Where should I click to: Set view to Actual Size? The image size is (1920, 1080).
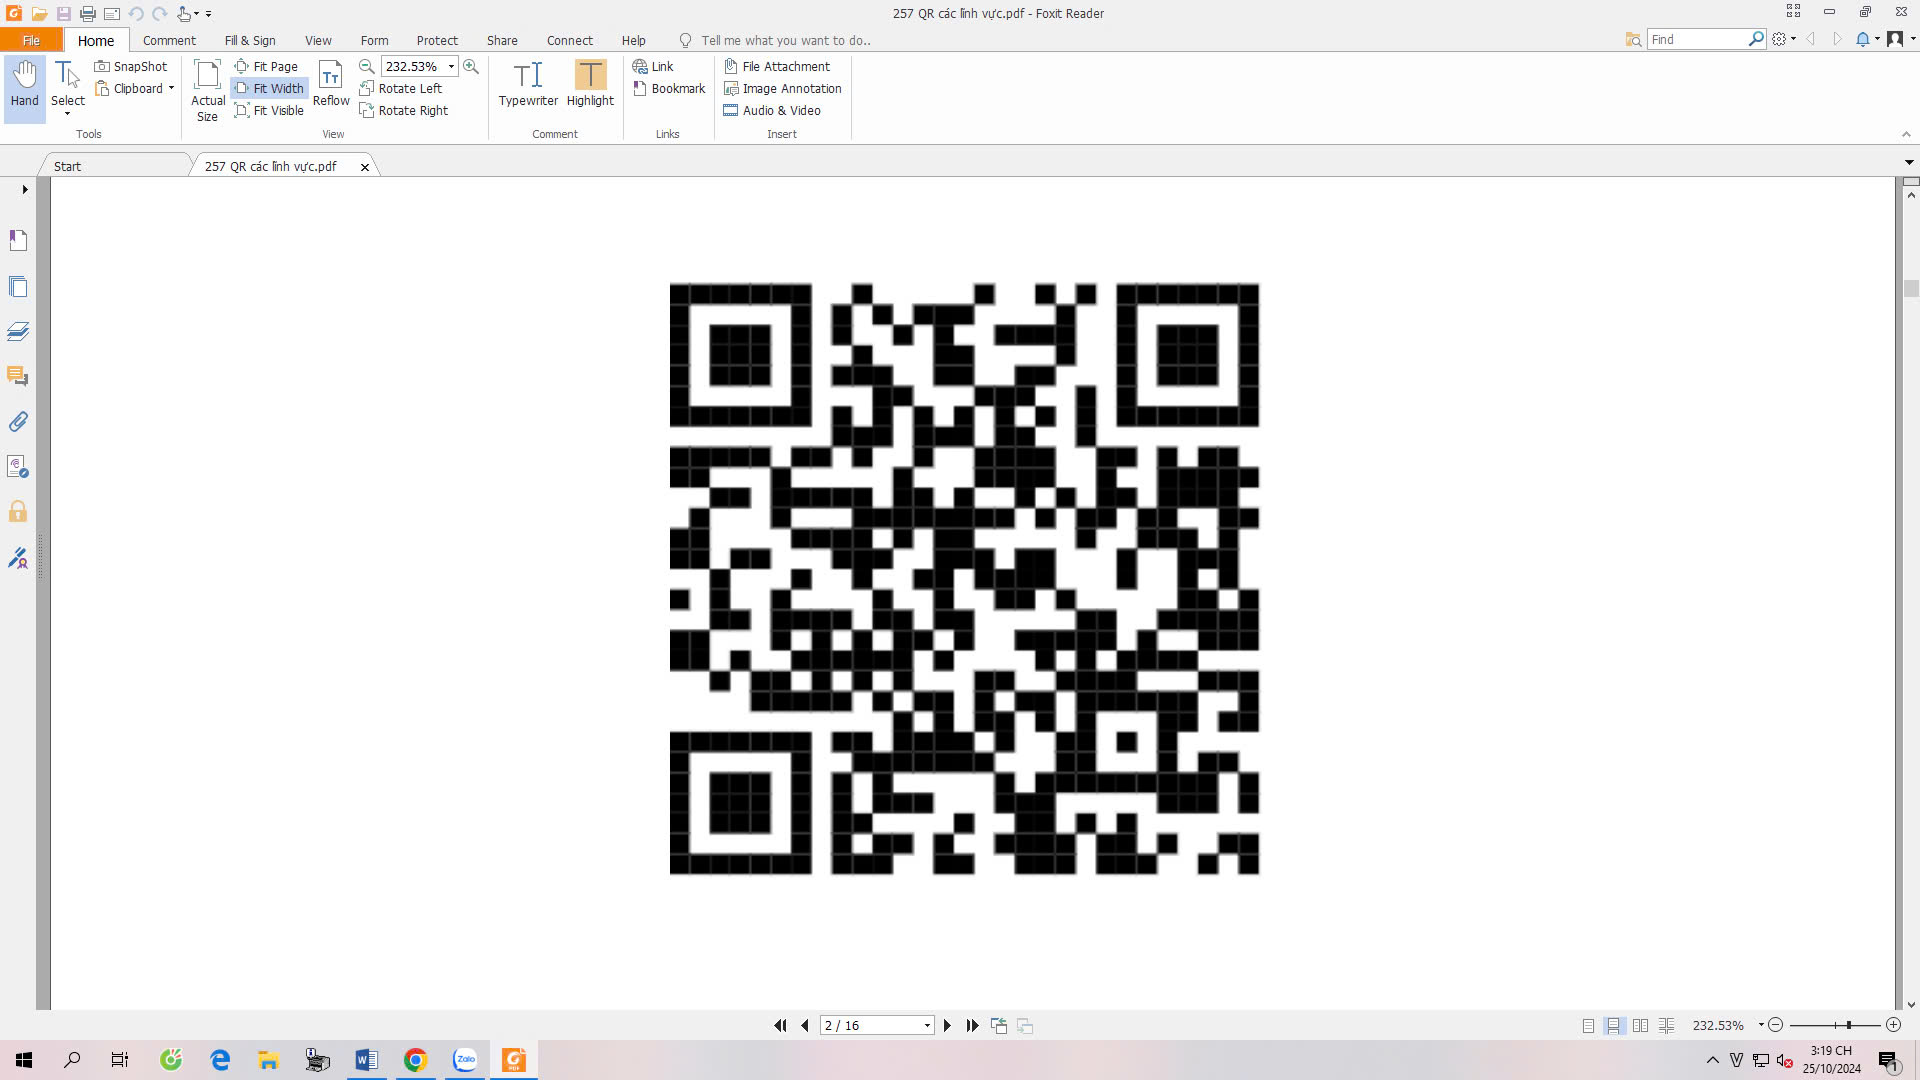[x=207, y=90]
